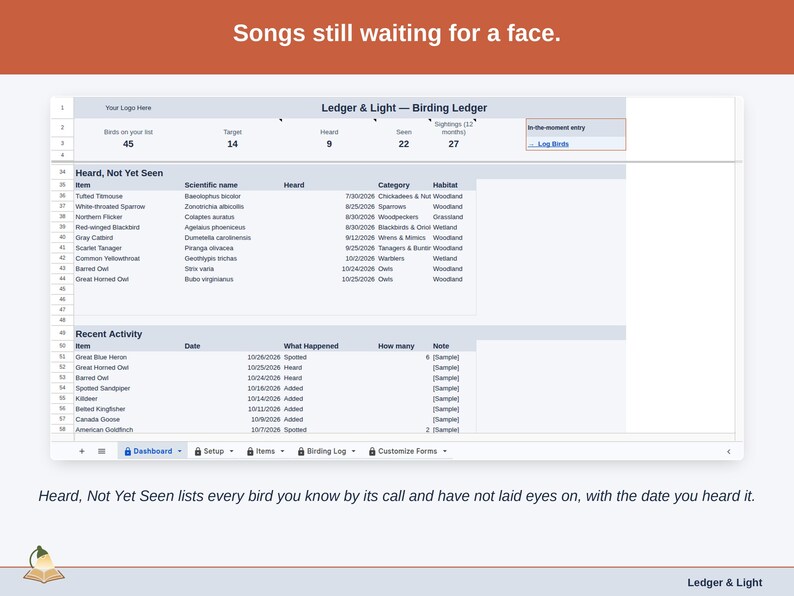Select the 'Great Blue Heron' activity cell
Screen dimensions: 794x596
click(x=129, y=357)
